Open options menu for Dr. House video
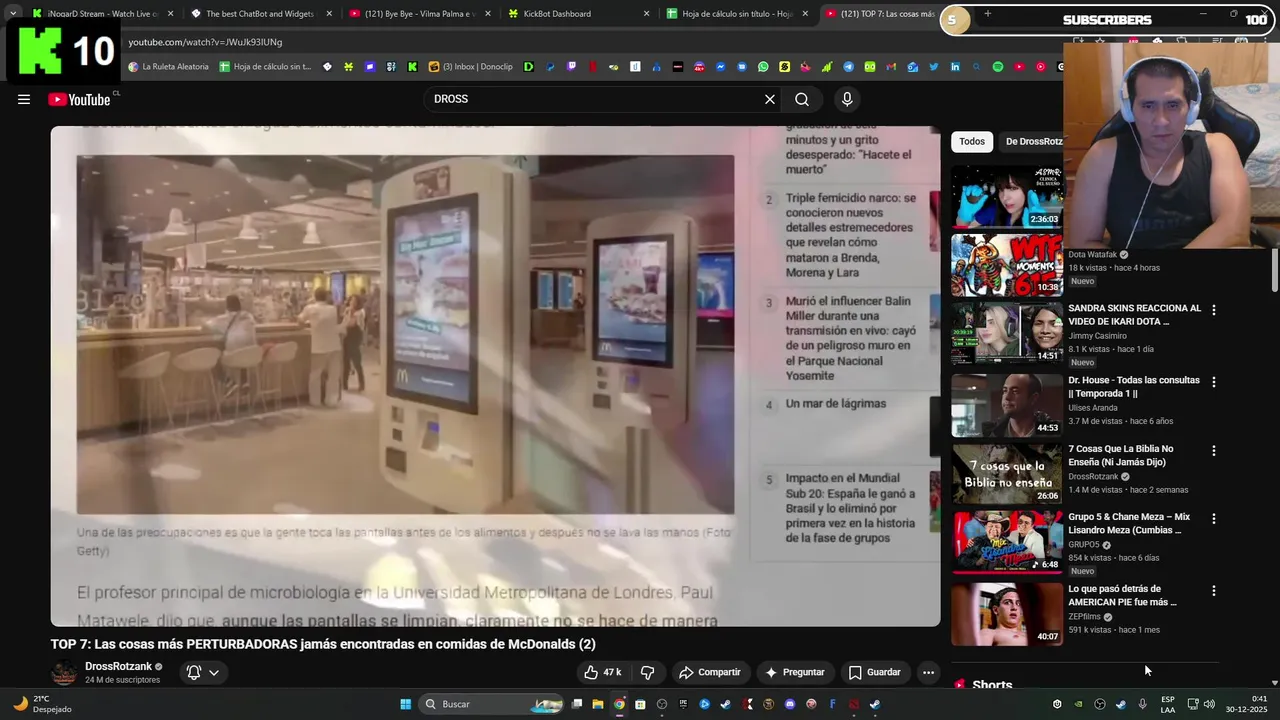 pos(1214,382)
